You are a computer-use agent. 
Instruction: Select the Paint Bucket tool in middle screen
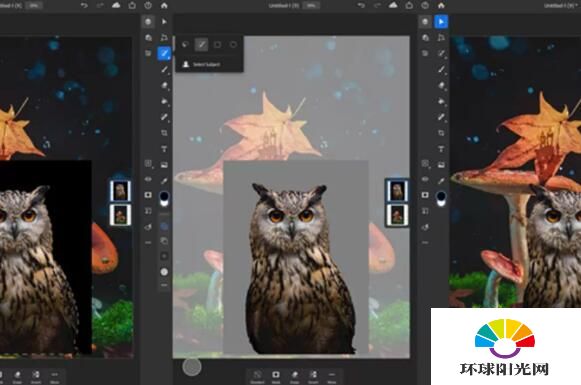164,101
